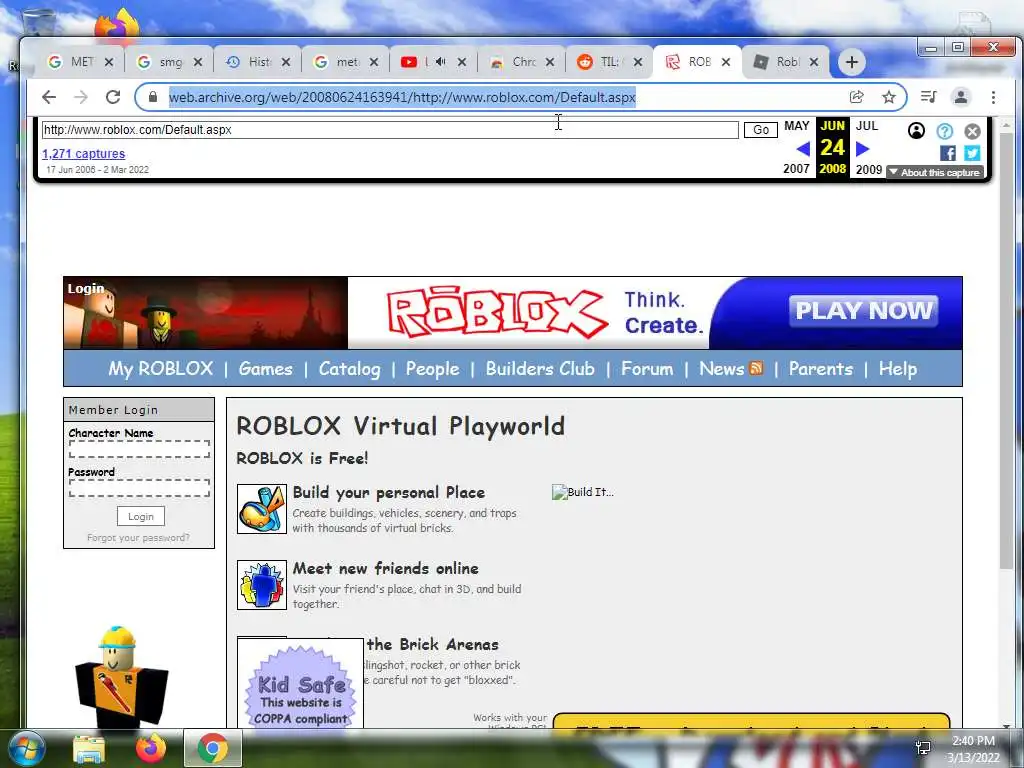Open the Forum menu item
The height and width of the screenshot is (768, 1024).
pyautogui.click(x=647, y=368)
